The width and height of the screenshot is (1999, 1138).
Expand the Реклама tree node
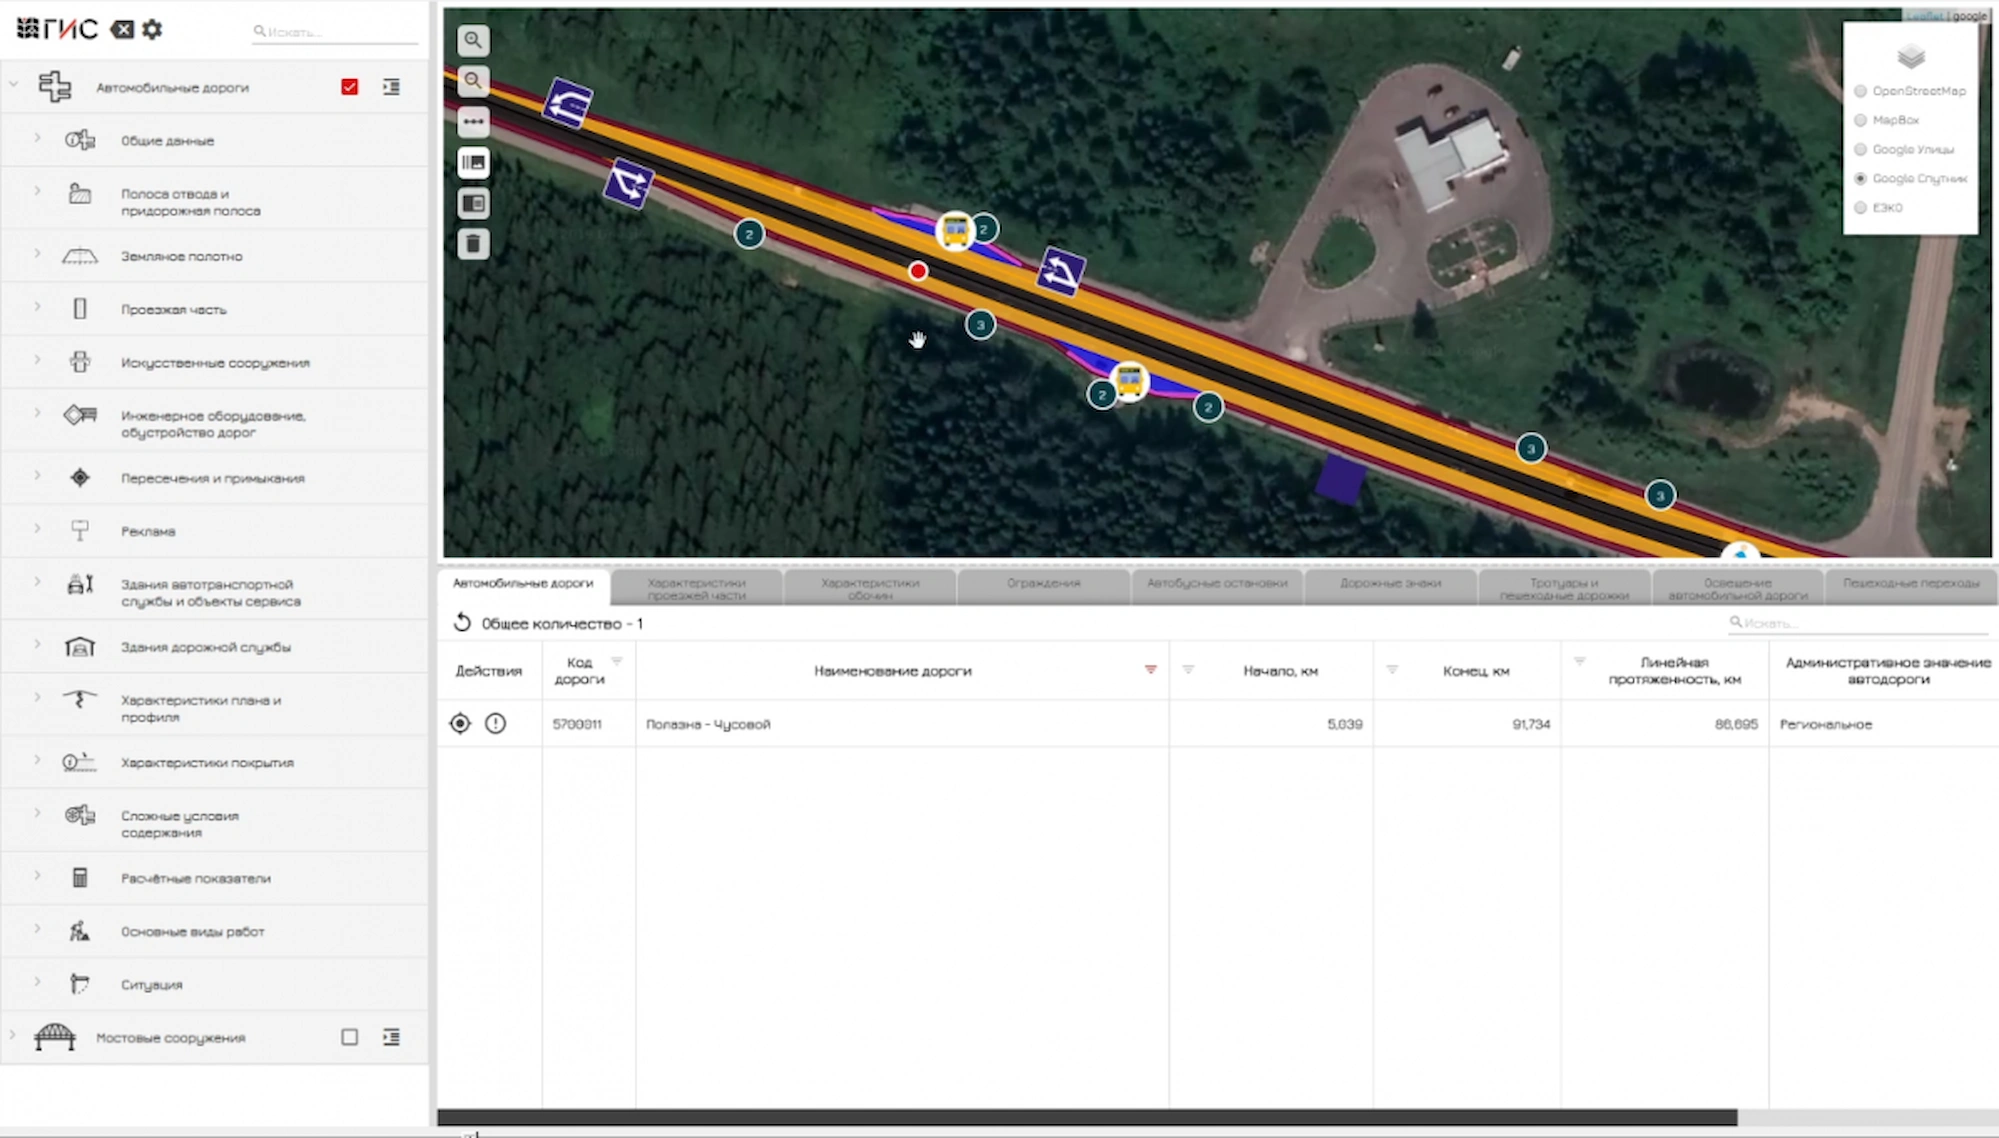click(x=37, y=529)
